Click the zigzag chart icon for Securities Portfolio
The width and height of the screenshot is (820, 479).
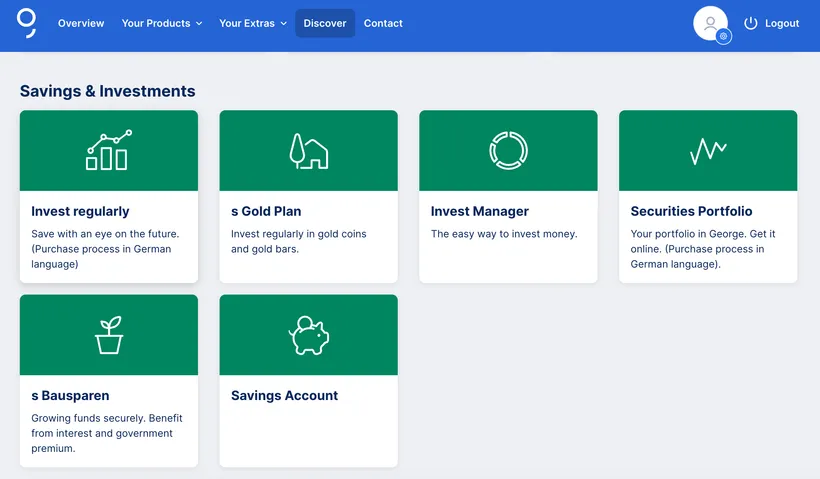coord(708,151)
